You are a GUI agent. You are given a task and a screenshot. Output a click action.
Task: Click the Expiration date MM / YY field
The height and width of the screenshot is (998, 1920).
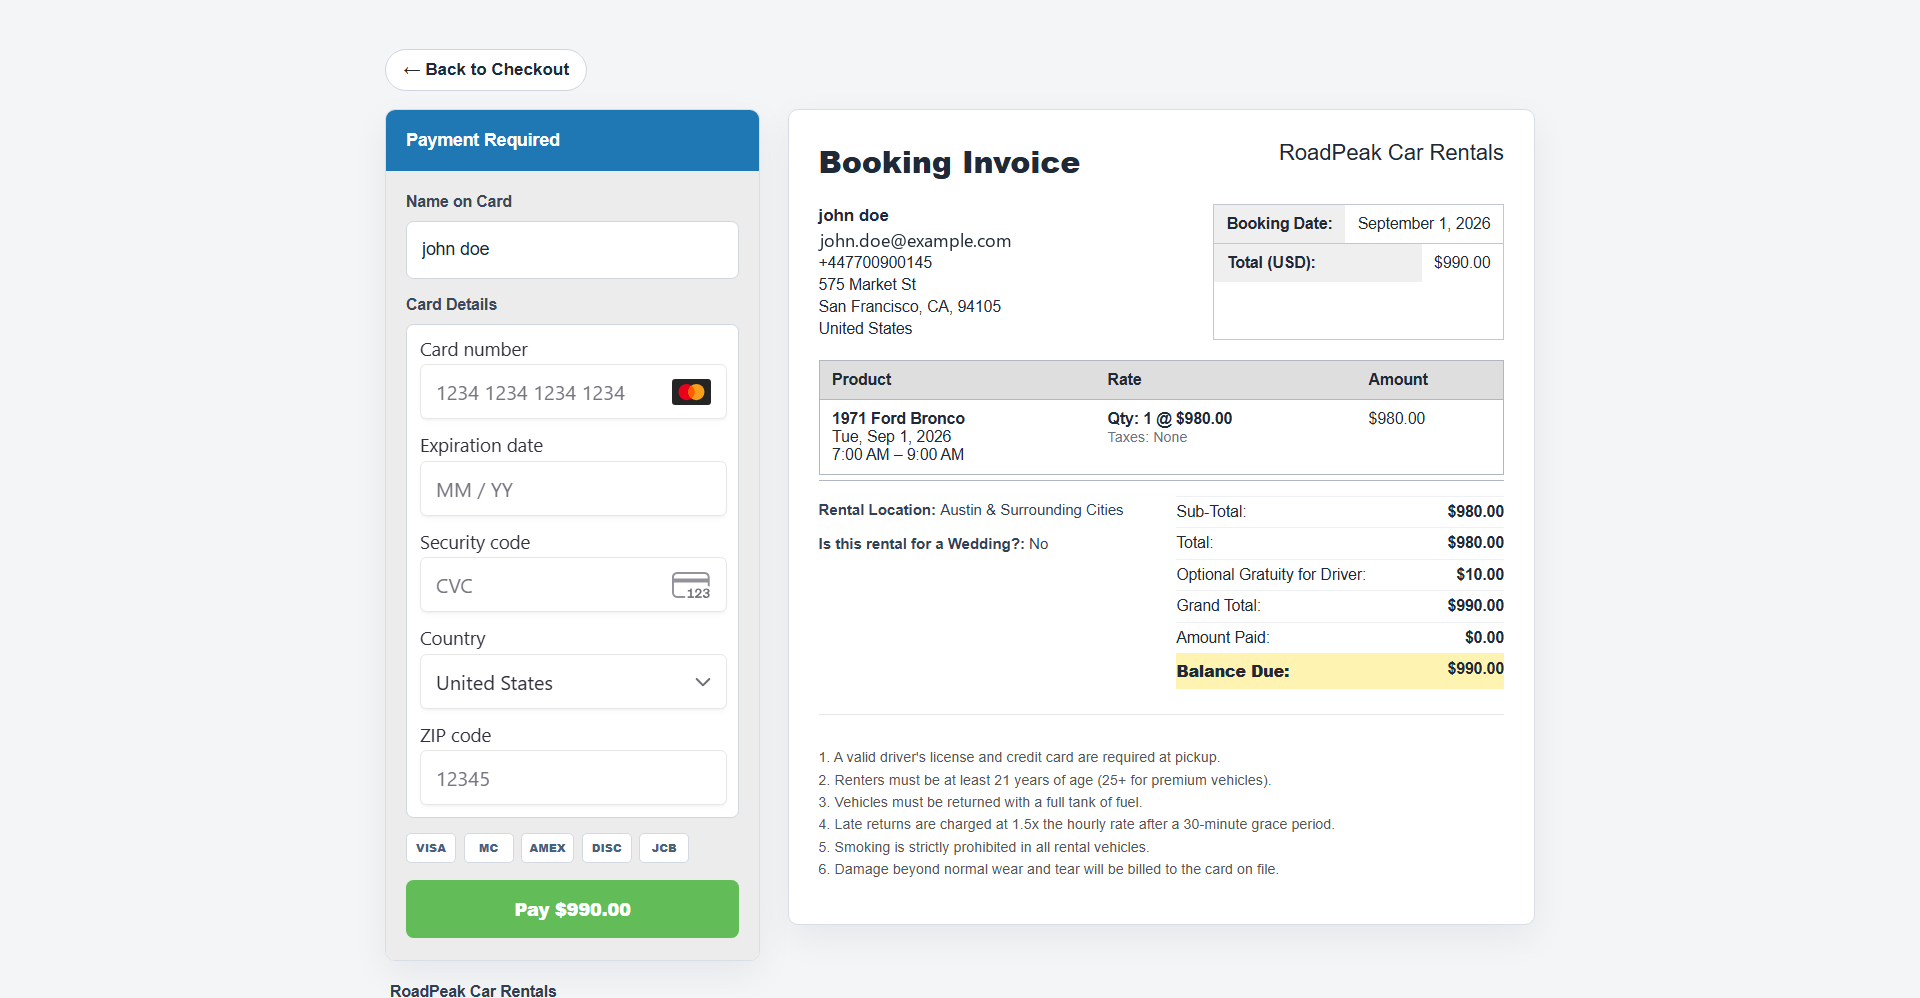click(573, 489)
